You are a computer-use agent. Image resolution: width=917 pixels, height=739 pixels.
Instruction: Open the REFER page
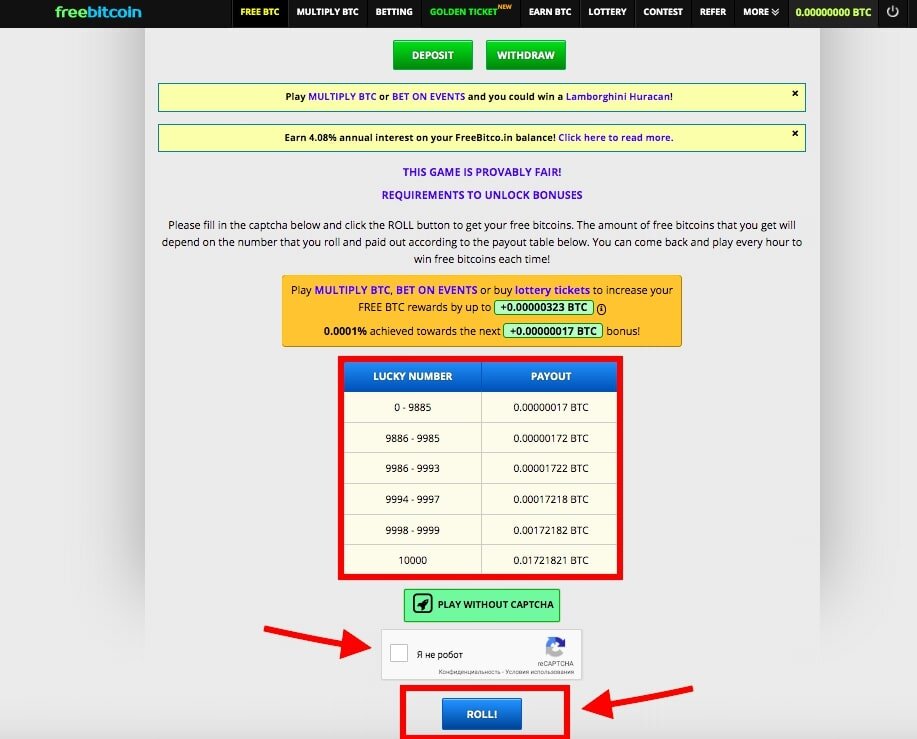pos(712,12)
